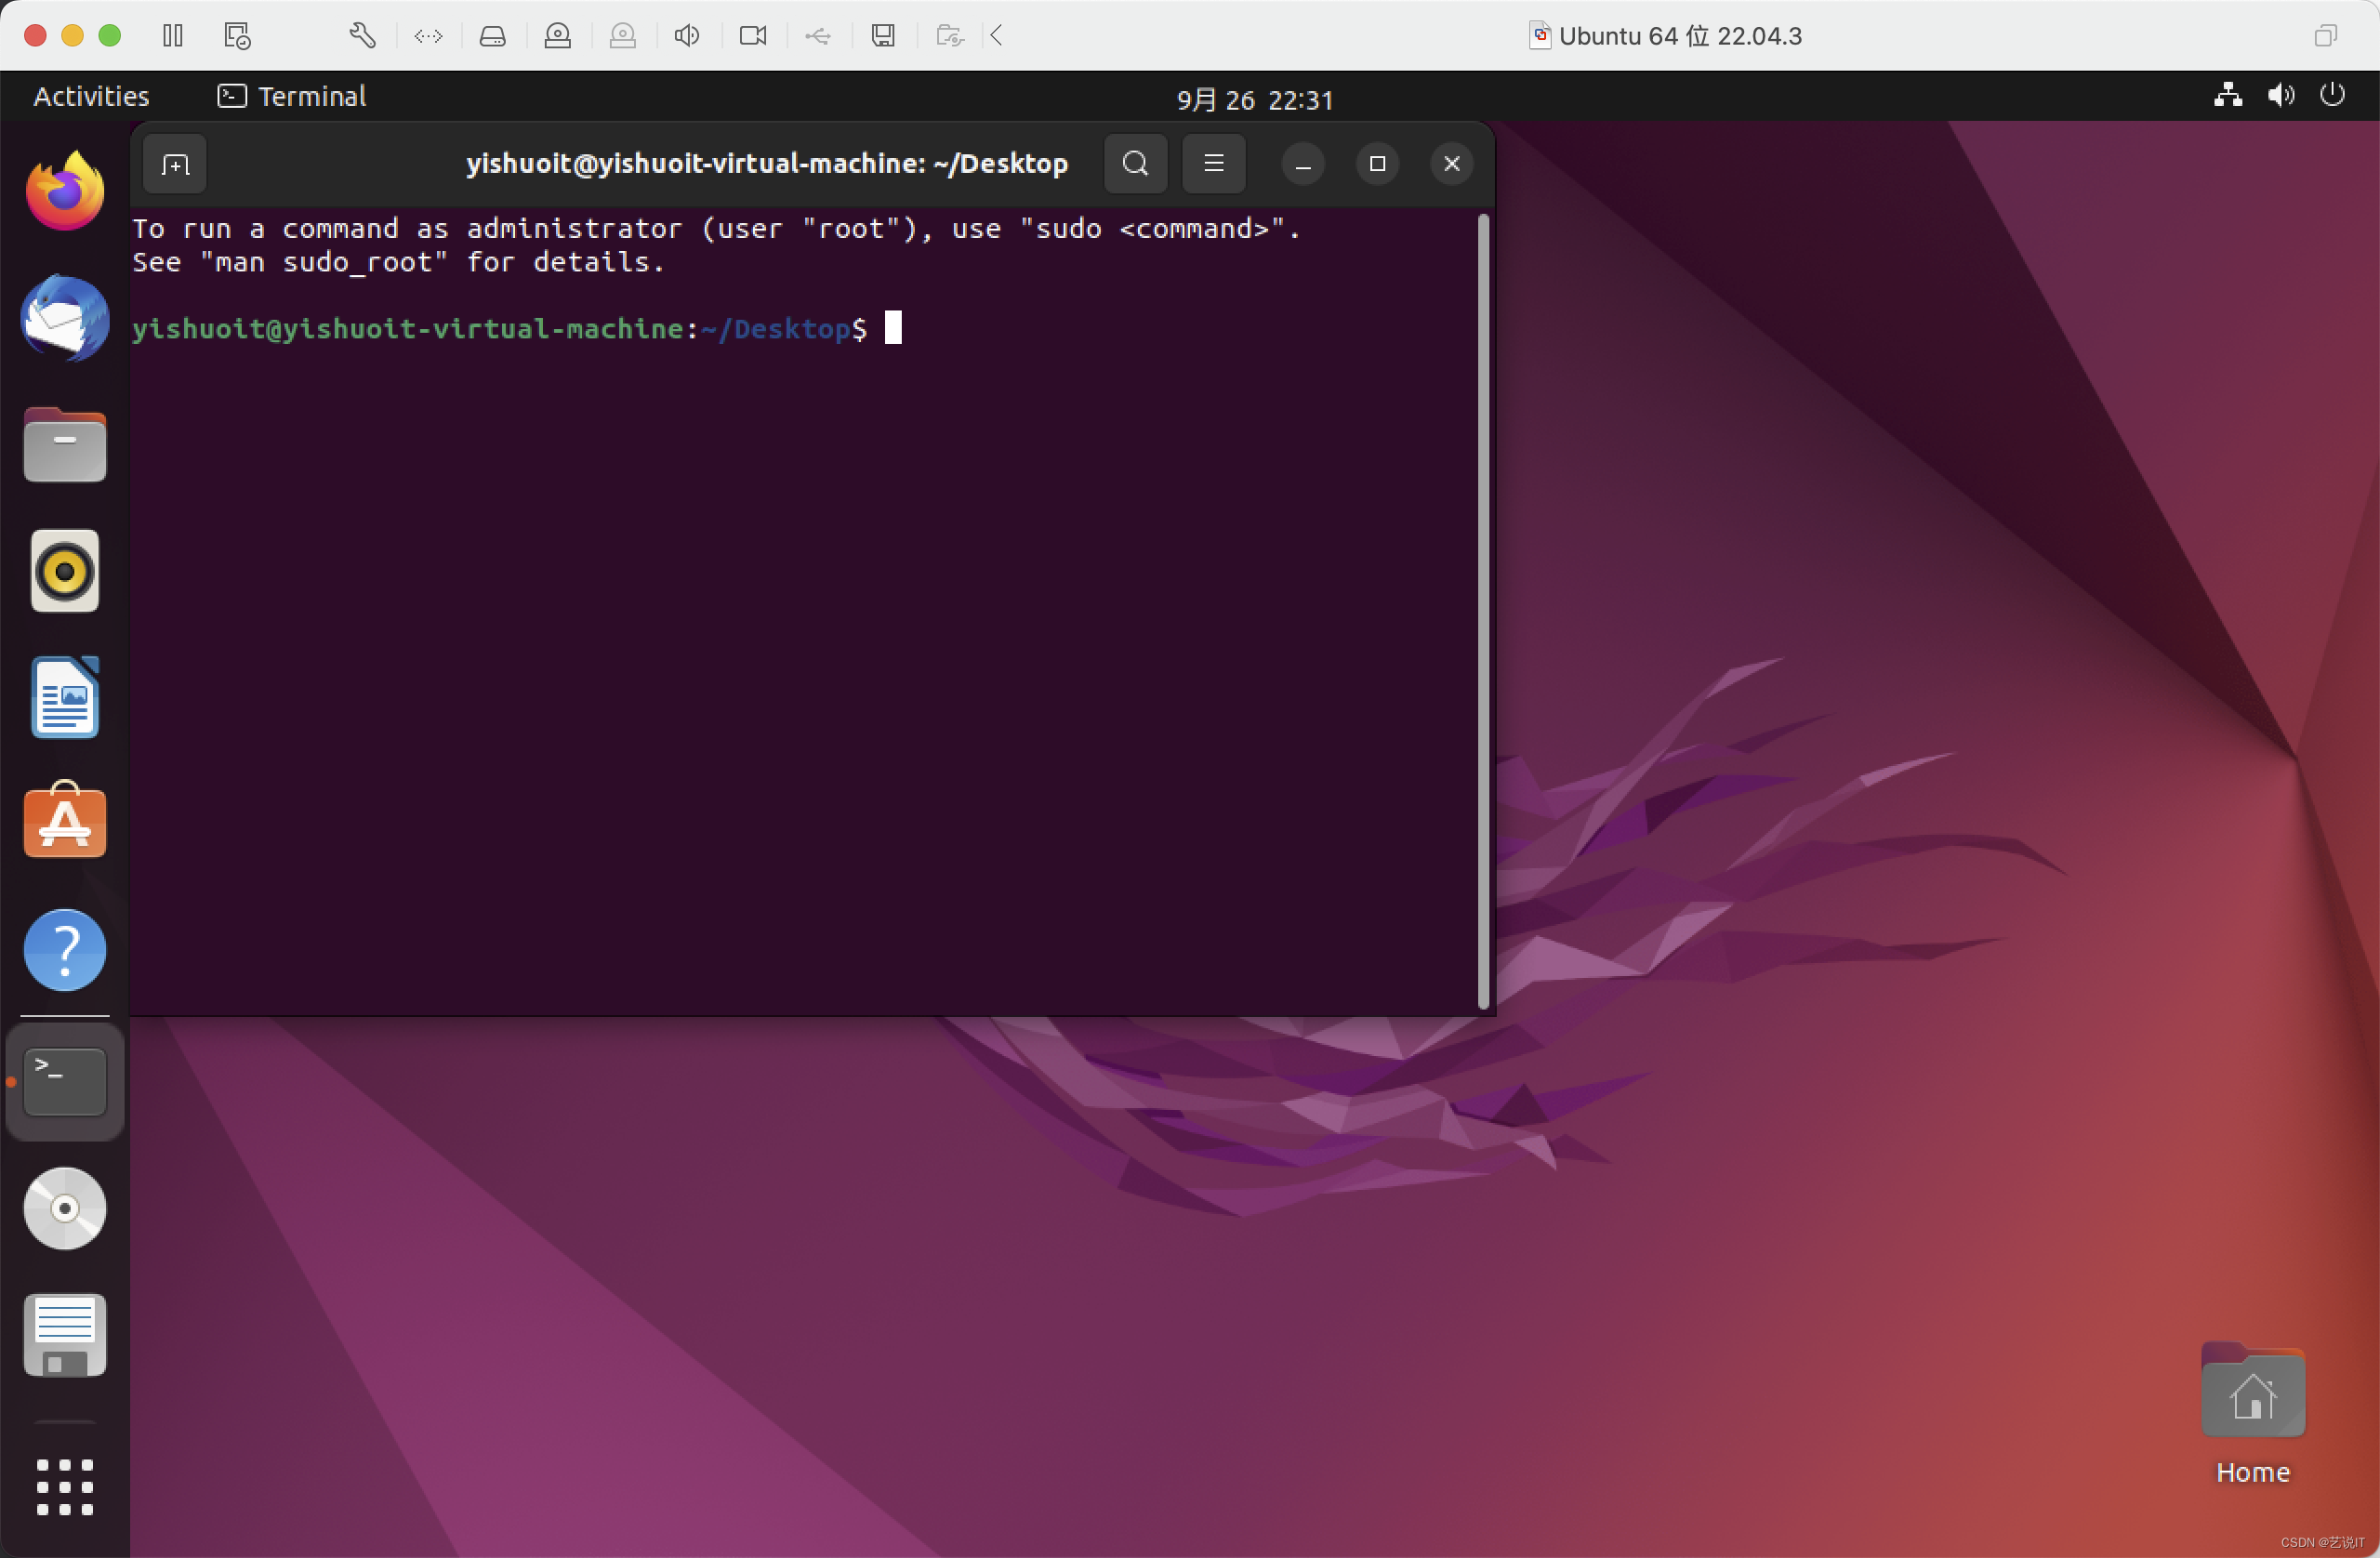2380x1558 pixels.
Task: Open the Terminal app menu
Action: tap(292, 97)
